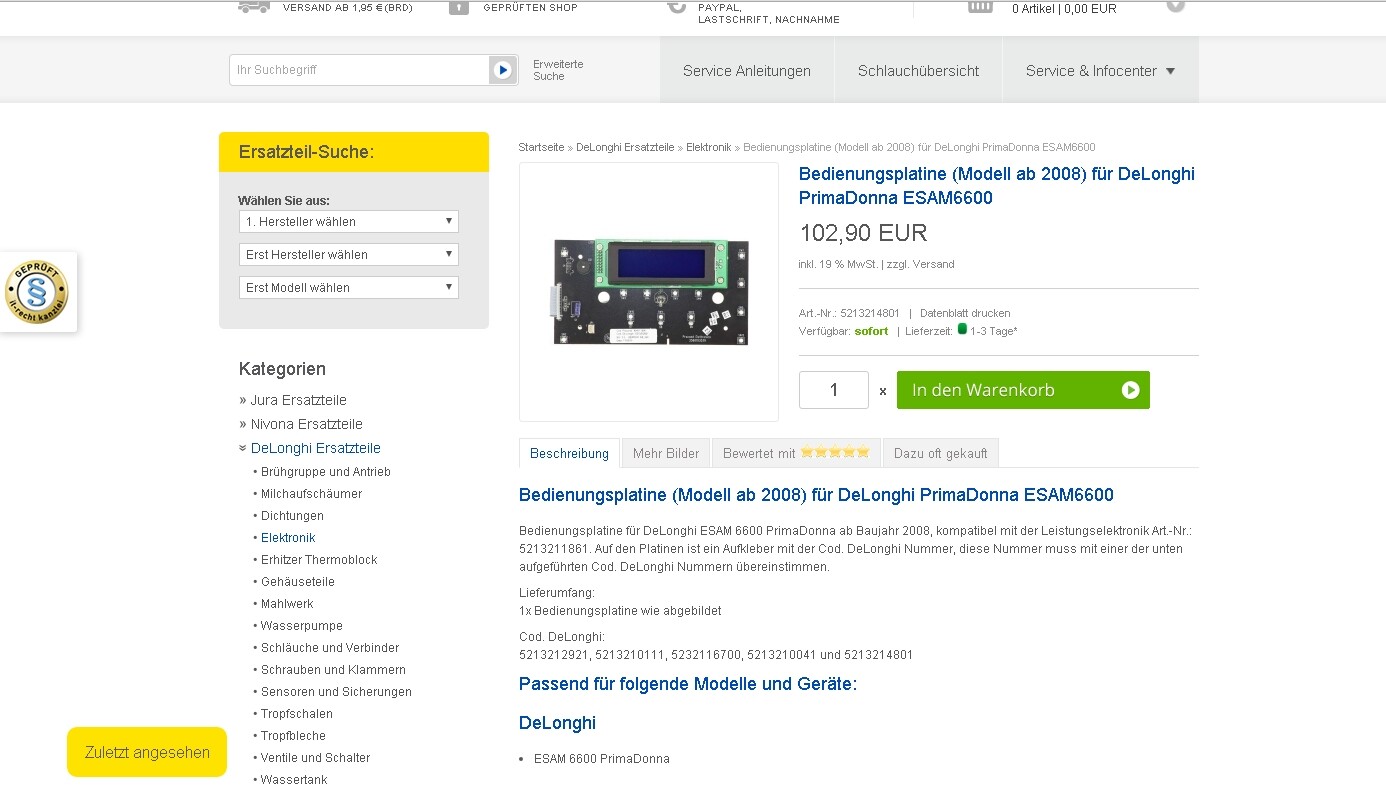Select Milchaufschäumer in the category list
This screenshot has height=786, width=1386.
311,494
